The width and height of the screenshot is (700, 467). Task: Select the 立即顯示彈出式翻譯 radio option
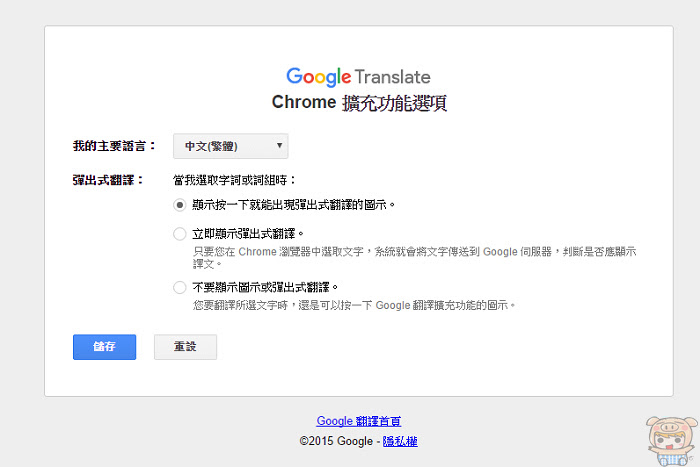(x=179, y=234)
